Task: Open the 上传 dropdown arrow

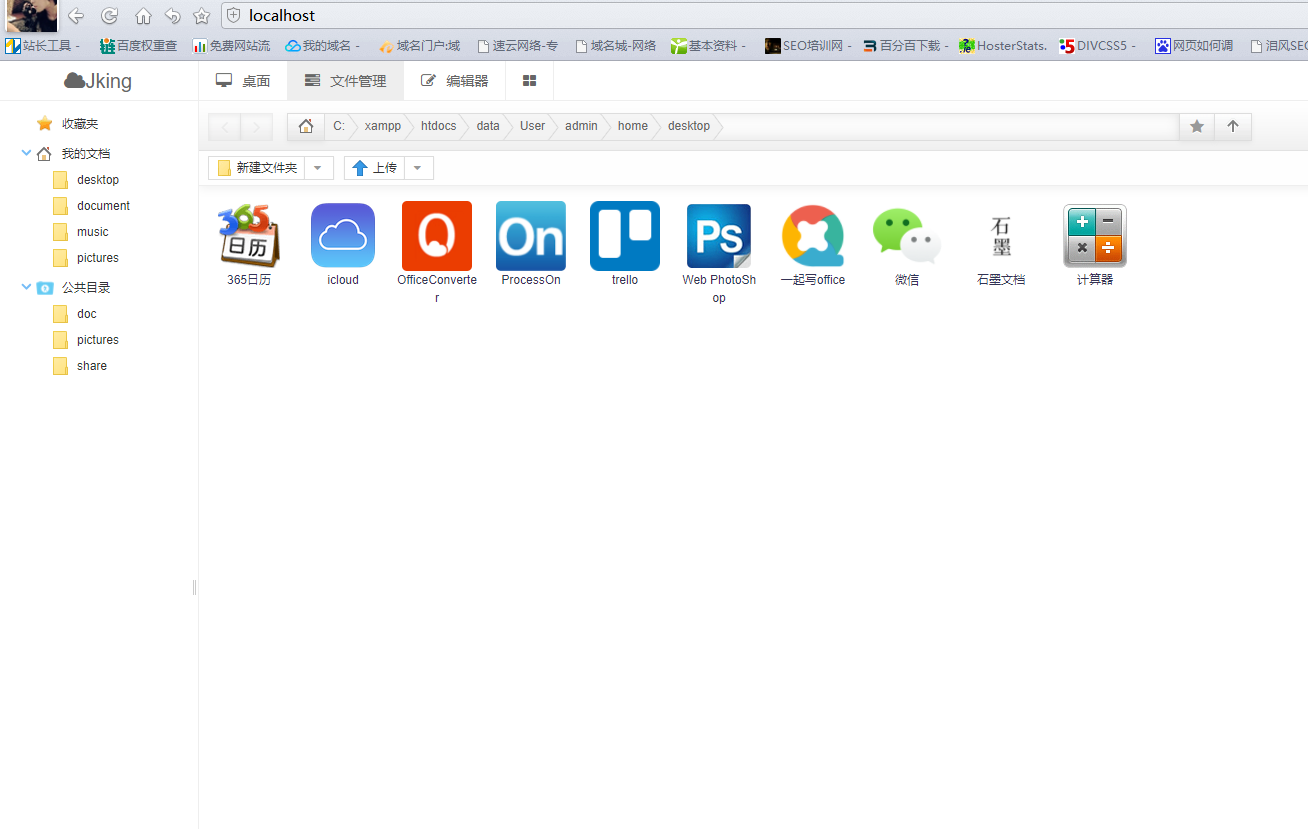Action: click(418, 168)
